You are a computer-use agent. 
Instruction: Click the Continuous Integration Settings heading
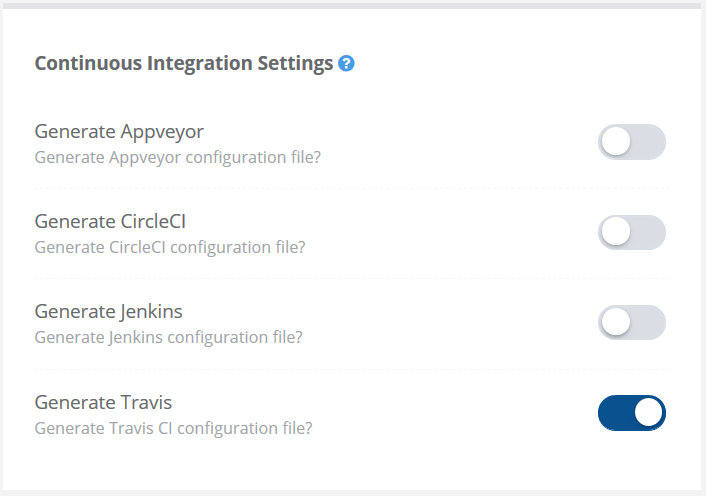coord(183,64)
